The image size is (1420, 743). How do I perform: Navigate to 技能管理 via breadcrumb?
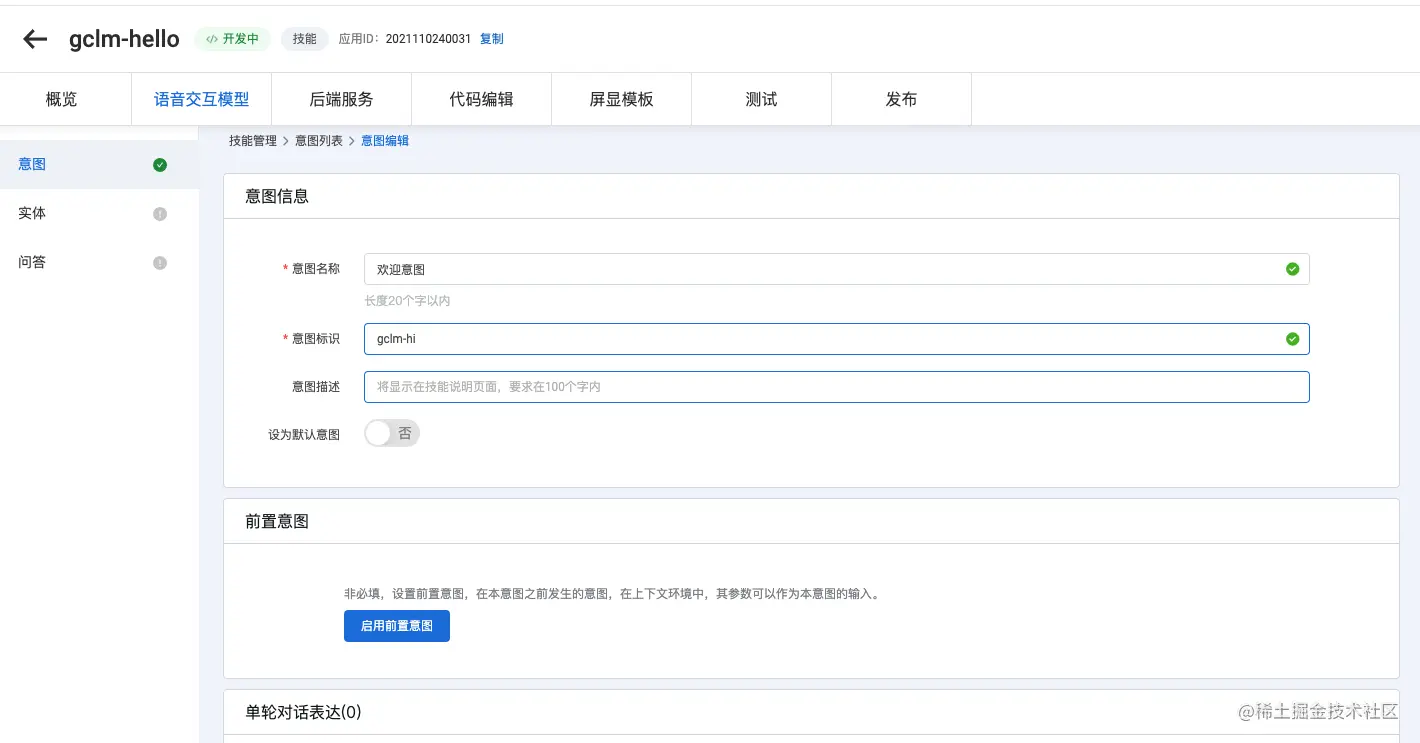[253, 140]
